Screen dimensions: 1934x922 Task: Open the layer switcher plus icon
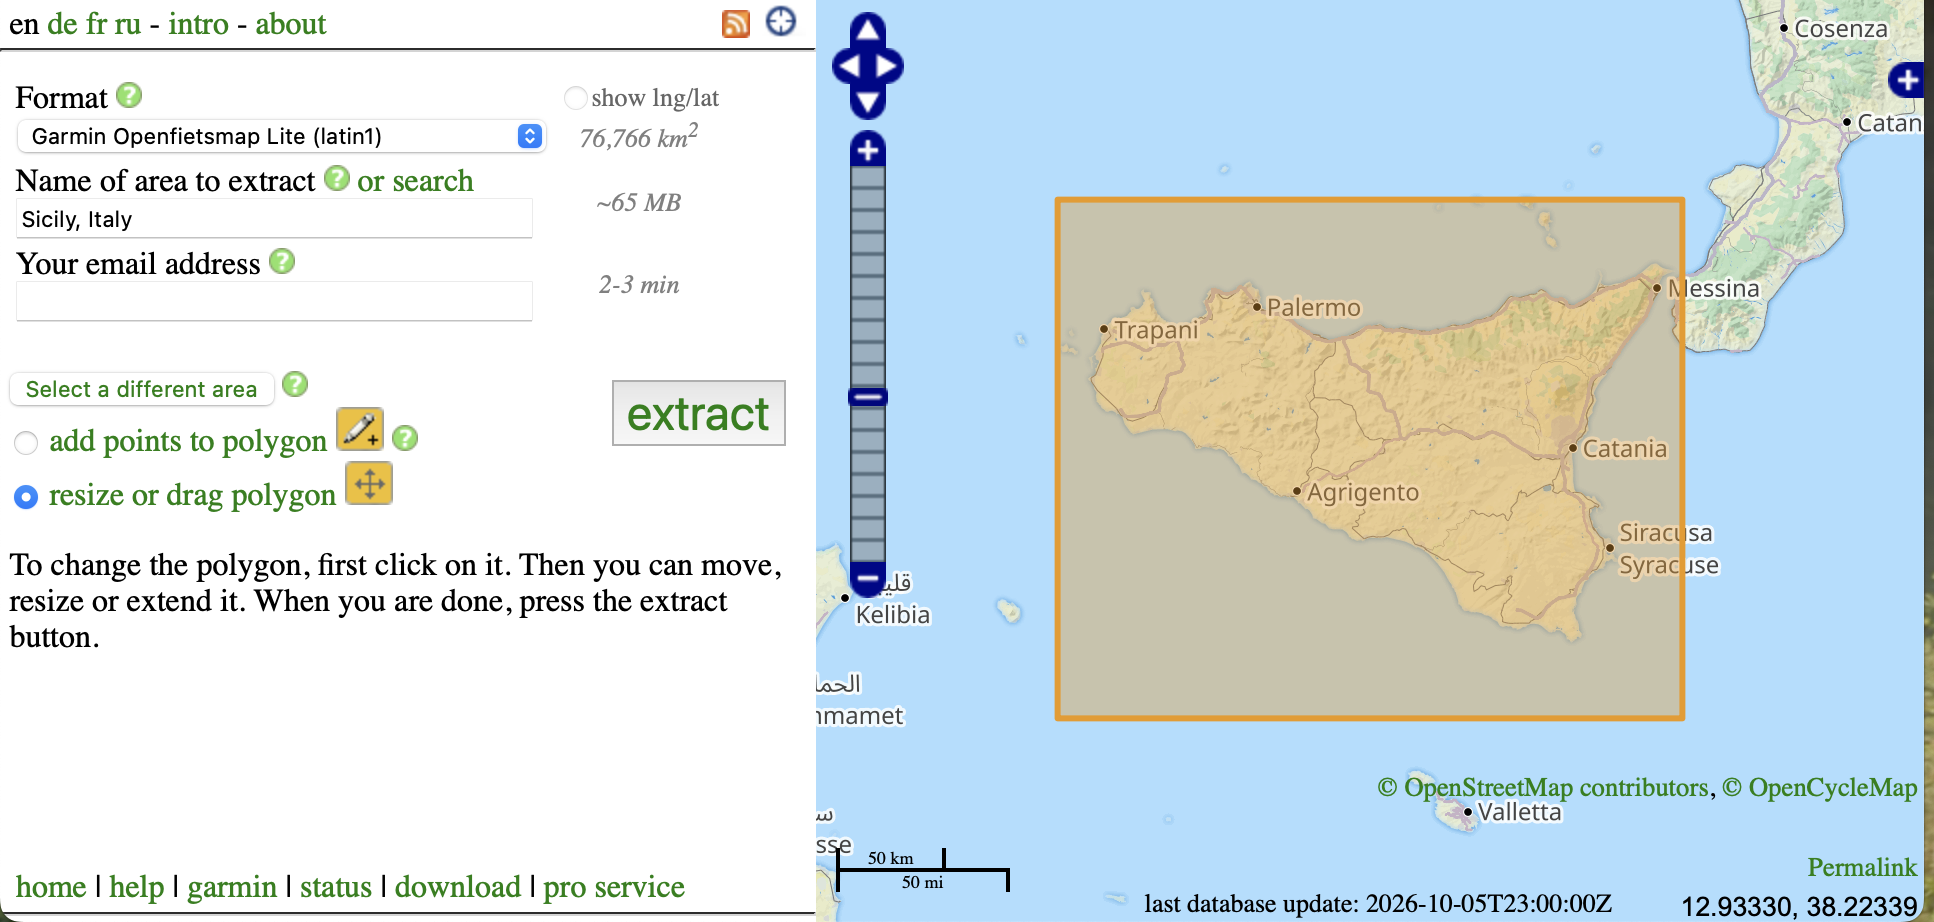pyautogui.click(x=1906, y=79)
